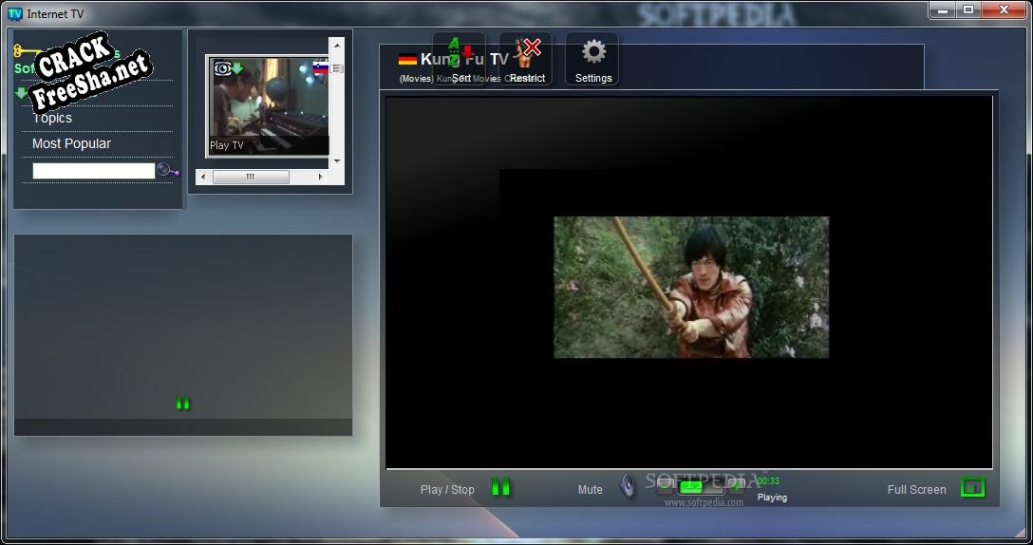Toggle Full Screen mode icon
1033x545 pixels.
point(972,488)
